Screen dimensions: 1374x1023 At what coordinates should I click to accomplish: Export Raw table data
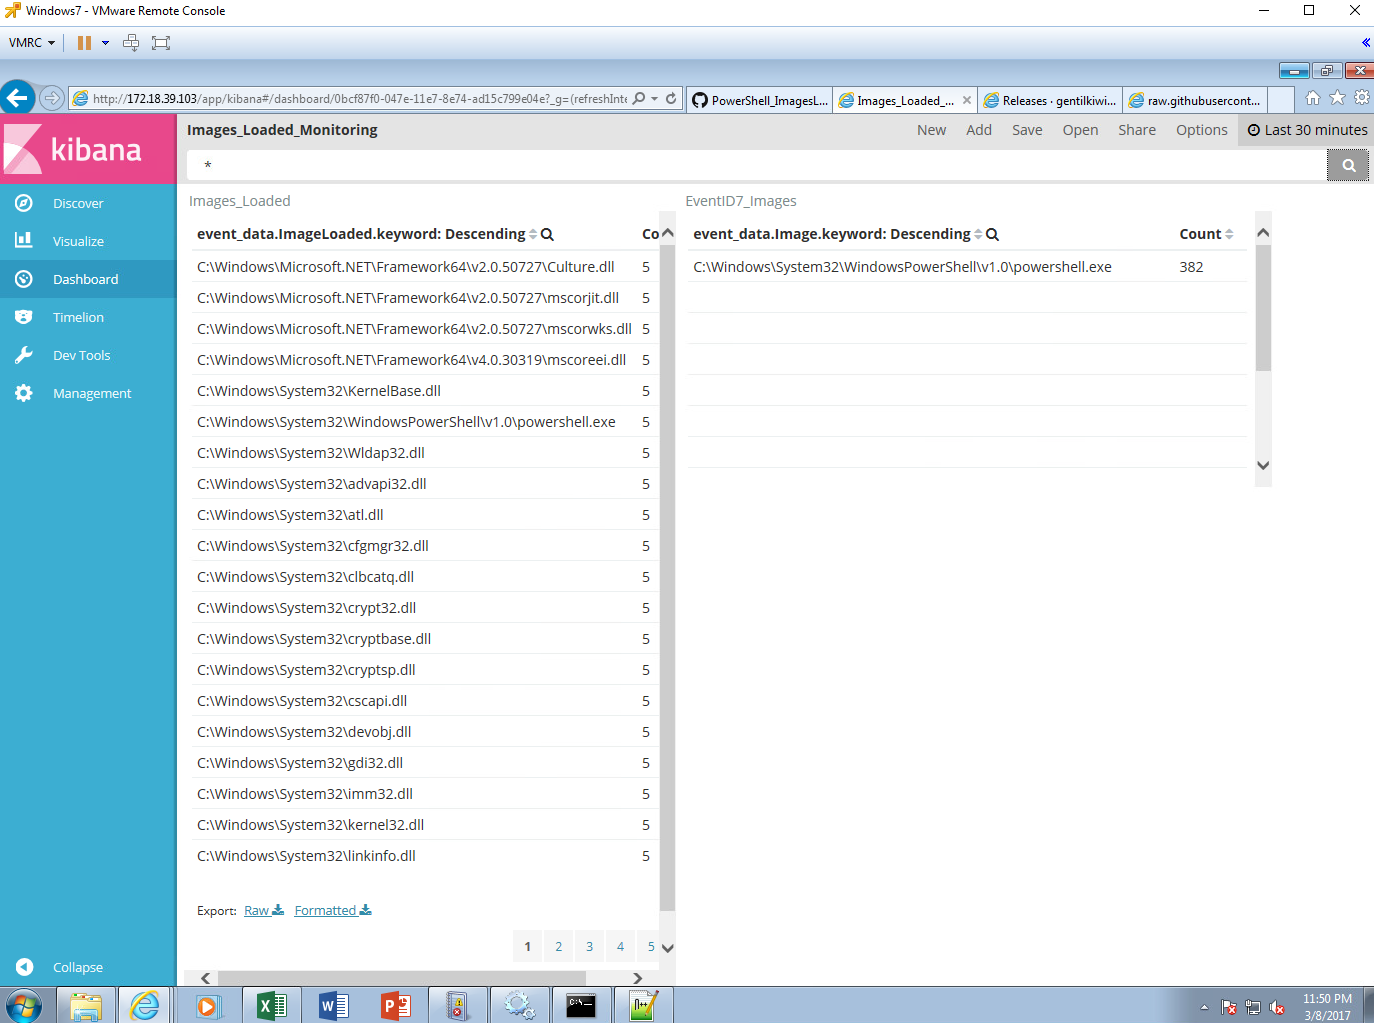click(264, 911)
